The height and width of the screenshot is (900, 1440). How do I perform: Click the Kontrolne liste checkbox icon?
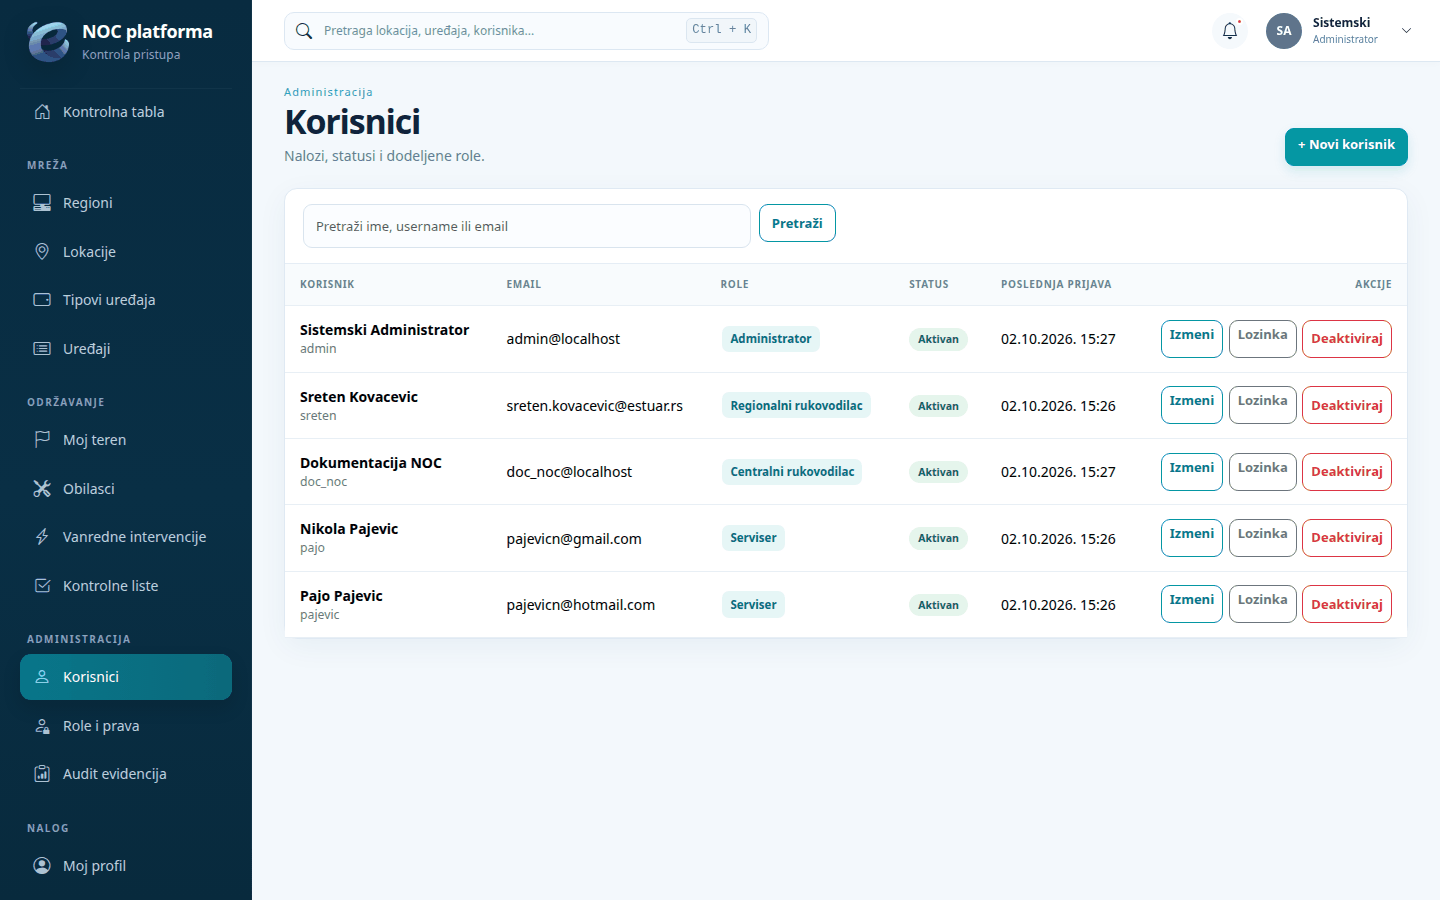[42, 586]
